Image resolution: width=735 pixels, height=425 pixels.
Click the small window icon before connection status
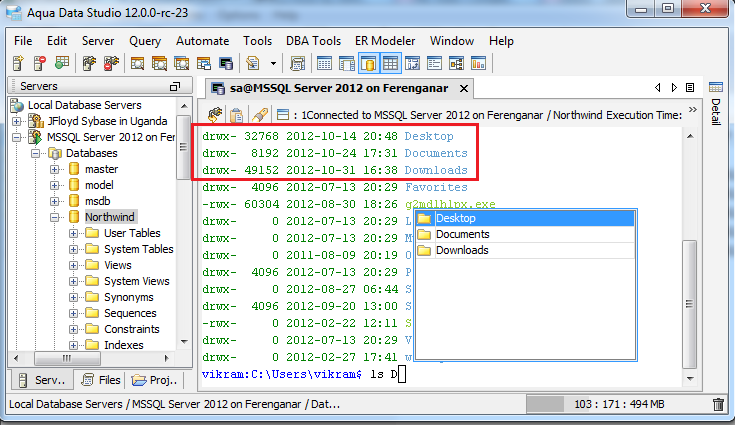coord(283,114)
